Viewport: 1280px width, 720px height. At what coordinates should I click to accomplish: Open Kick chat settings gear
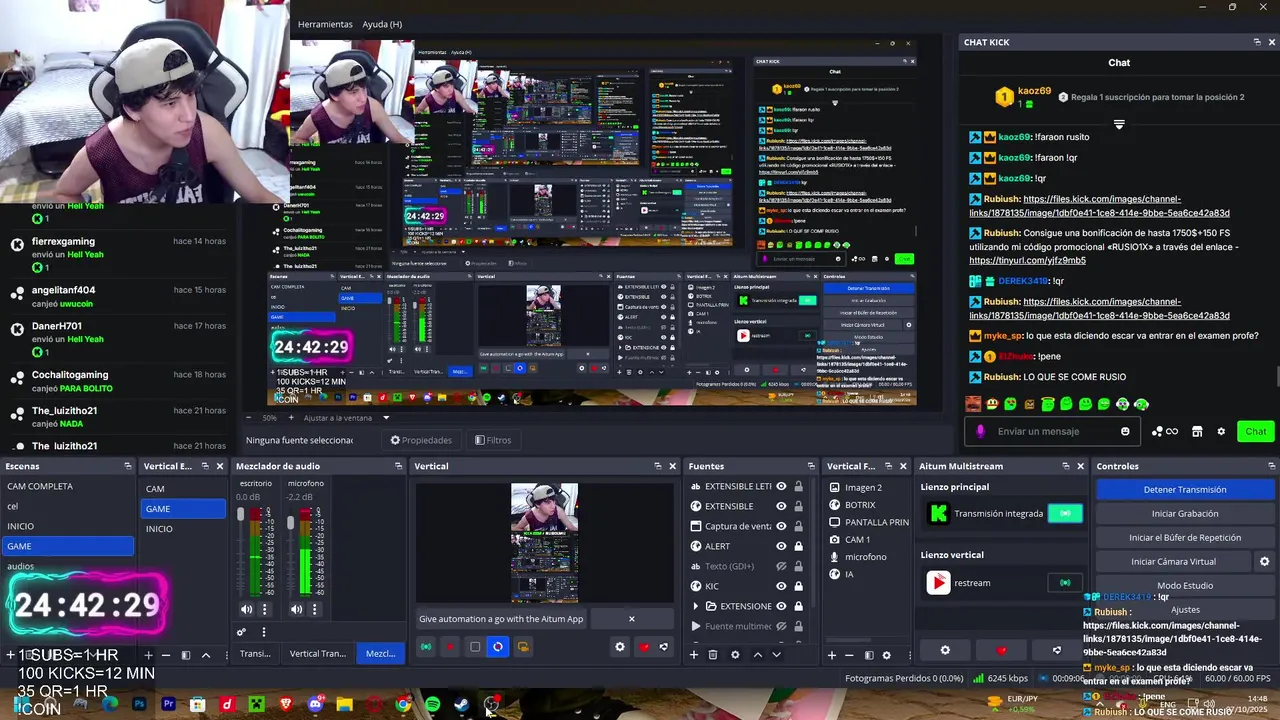[x=1221, y=432]
